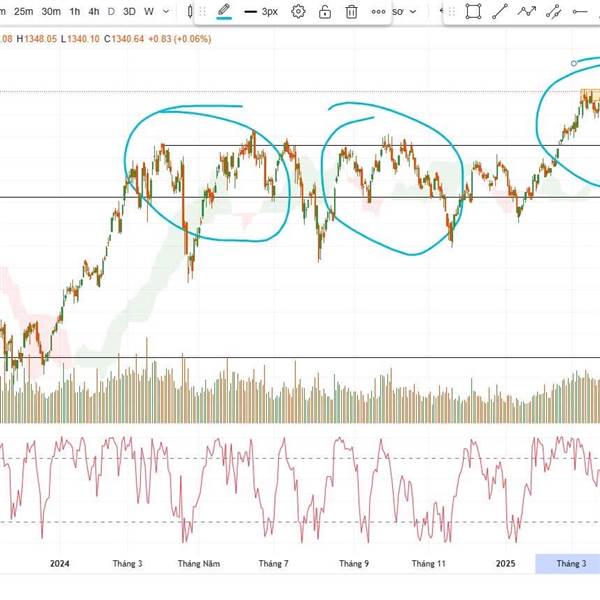Select the brush drawing anchor point
600x600 pixels.
coord(574,63)
